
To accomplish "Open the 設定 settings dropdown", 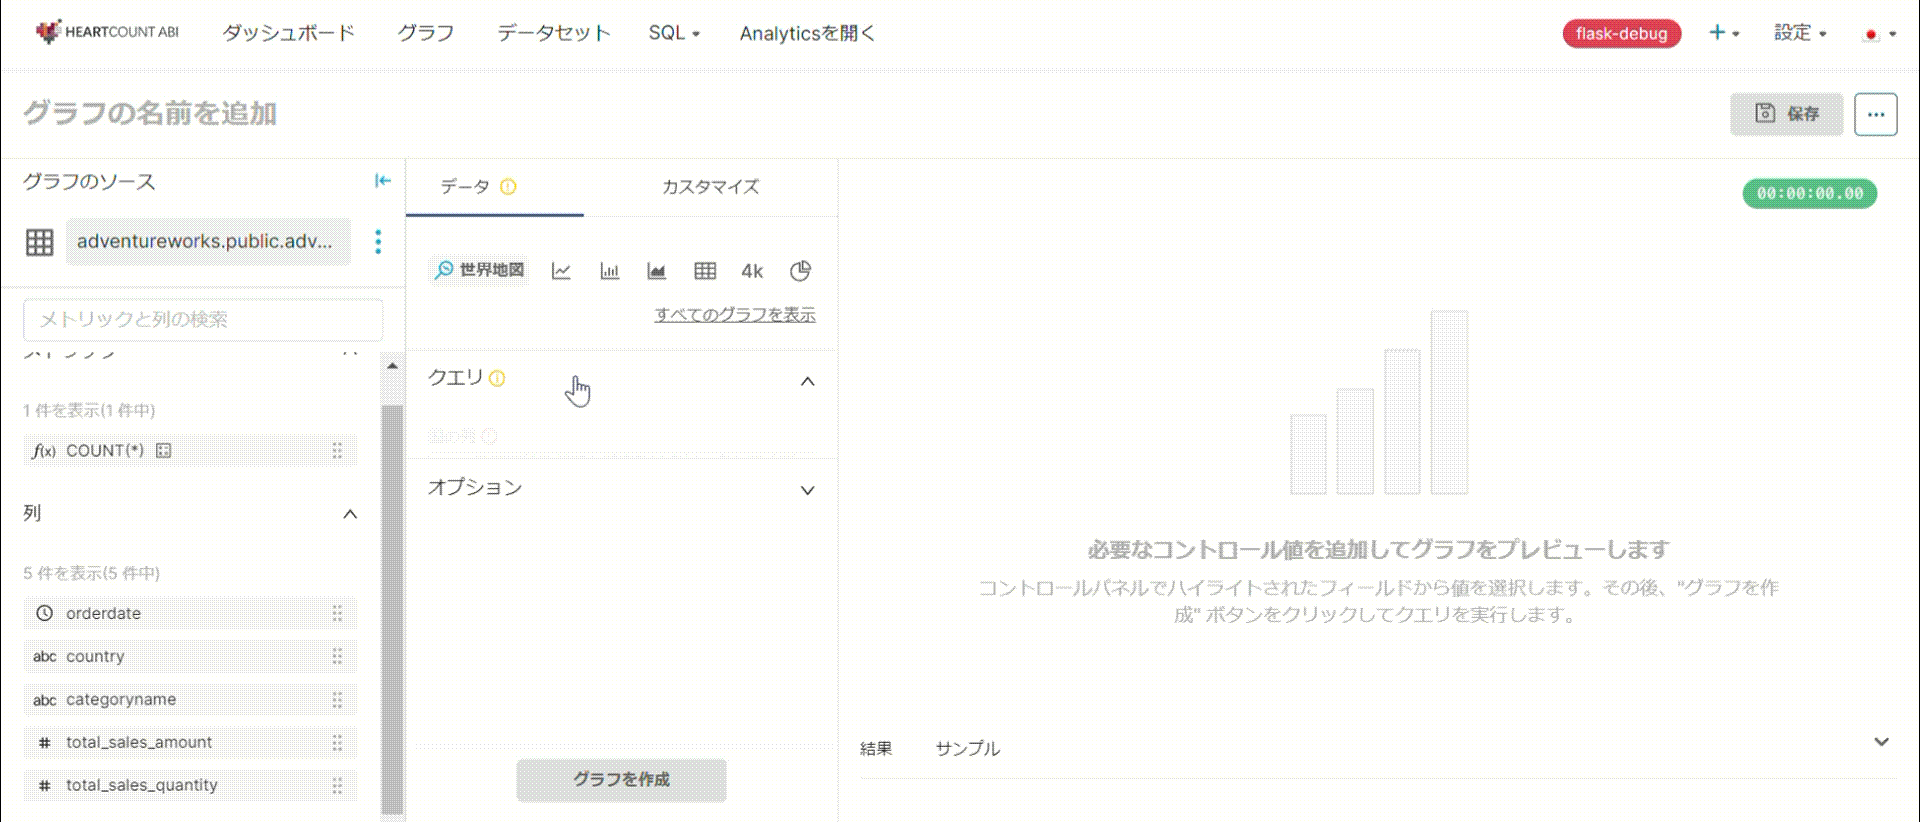I will pyautogui.click(x=1800, y=33).
